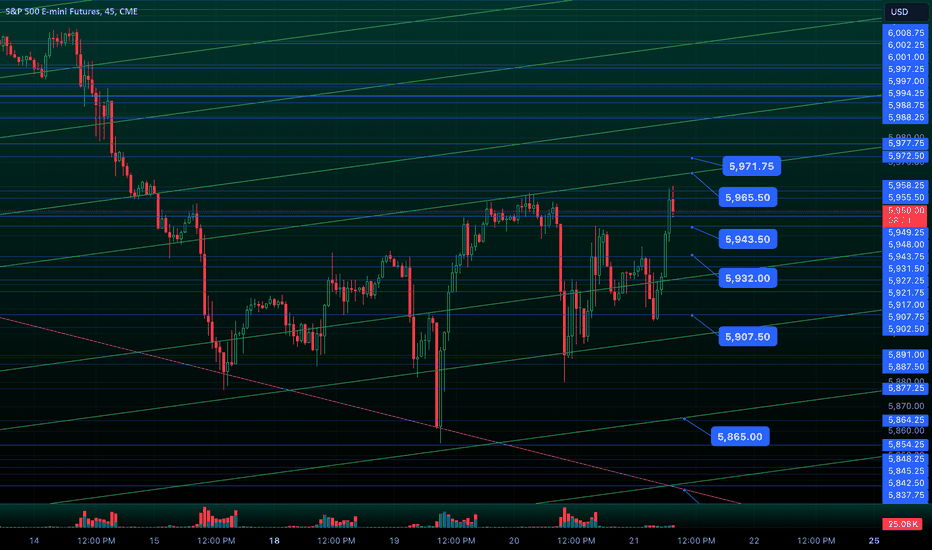Viewport: 932px width, 550px height.
Task: Click the S&P 500 E-mini Futures chart title
Action: 71,11
